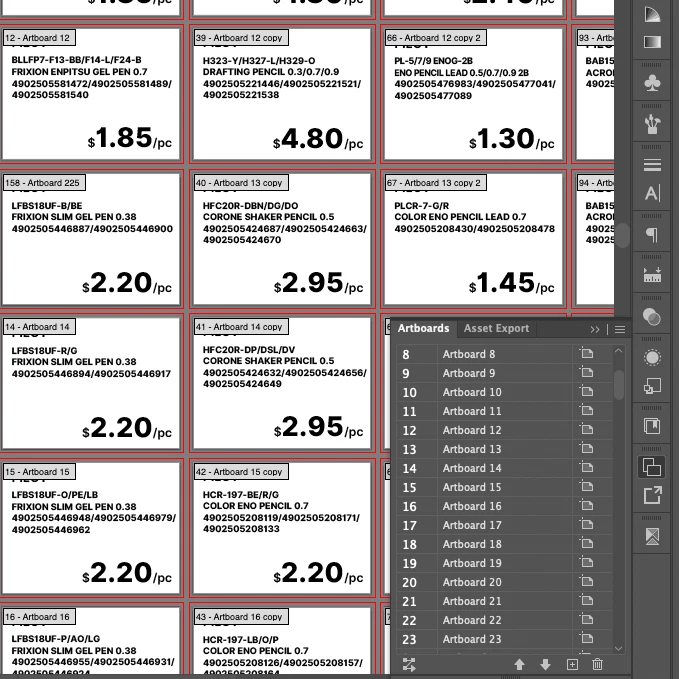
Task: Select Artboard 15 in the list
Action: point(504,487)
